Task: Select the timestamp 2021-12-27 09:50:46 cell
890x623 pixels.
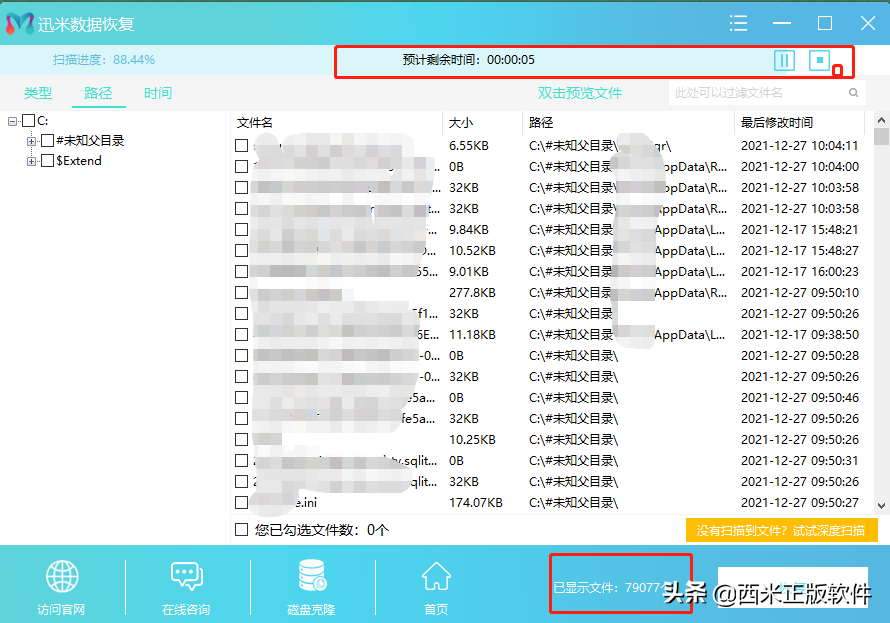Action: pos(800,398)
